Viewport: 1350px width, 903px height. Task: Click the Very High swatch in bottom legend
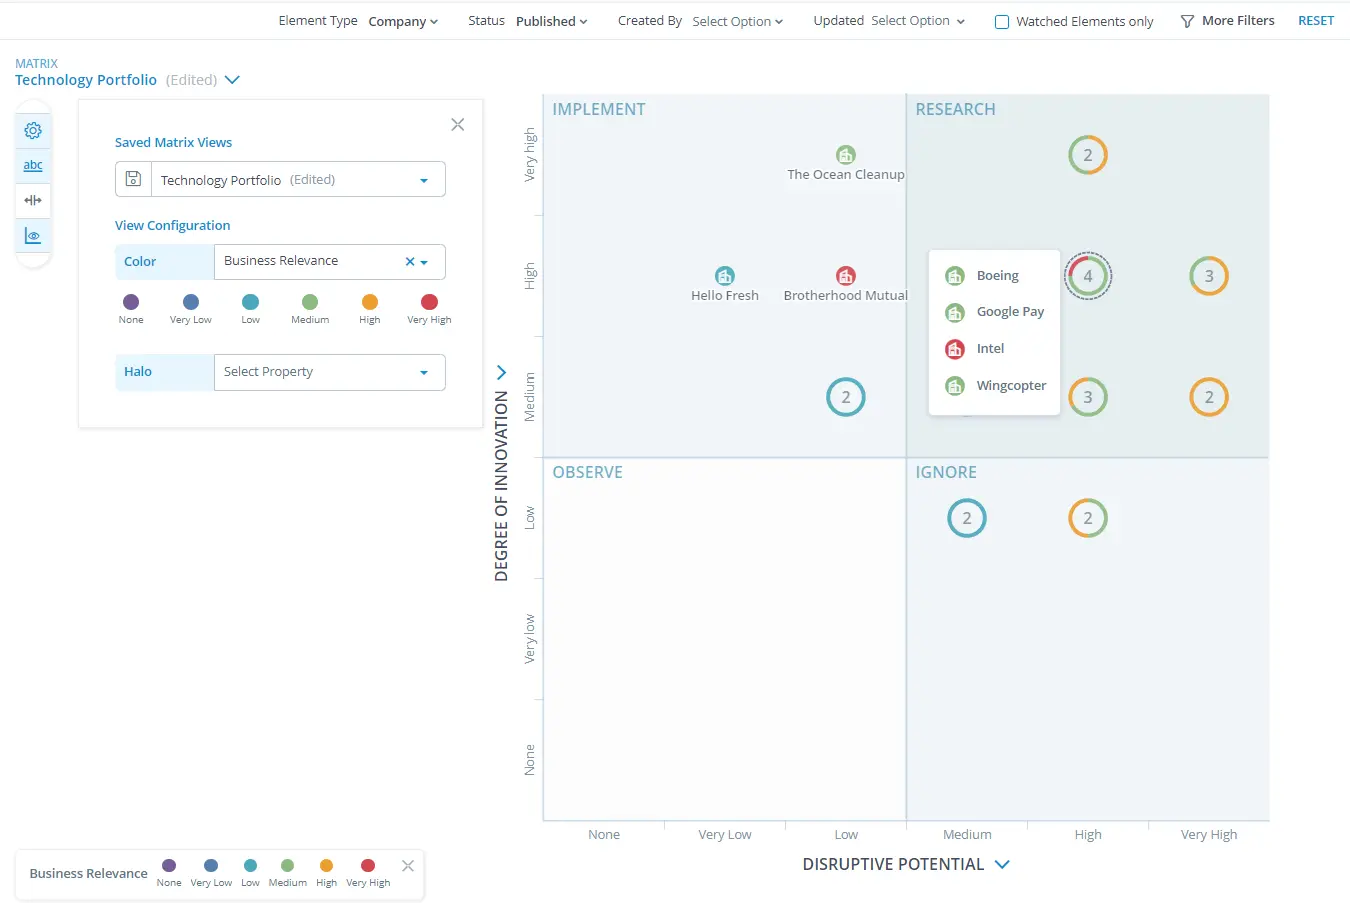point(368,866)
